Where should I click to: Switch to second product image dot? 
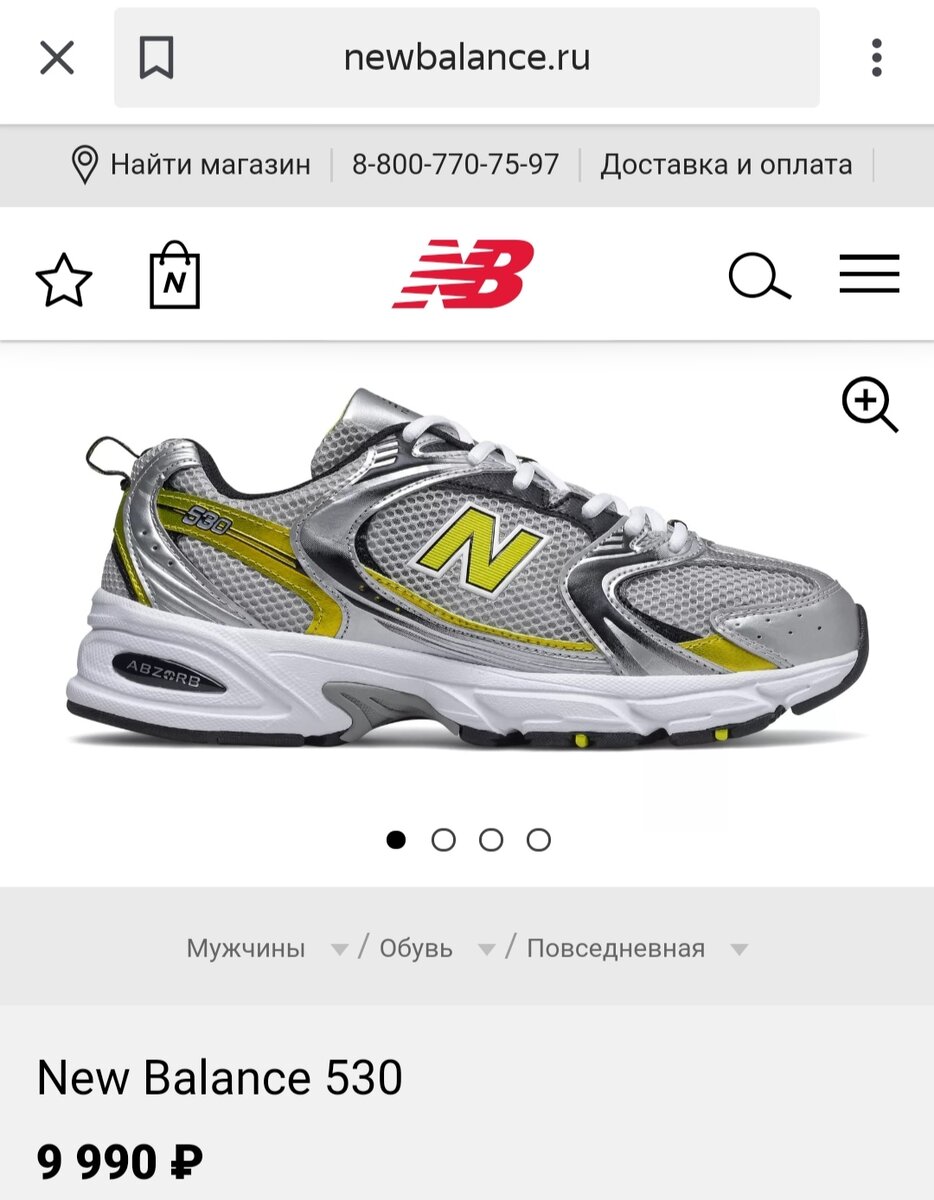click(443, 840)
